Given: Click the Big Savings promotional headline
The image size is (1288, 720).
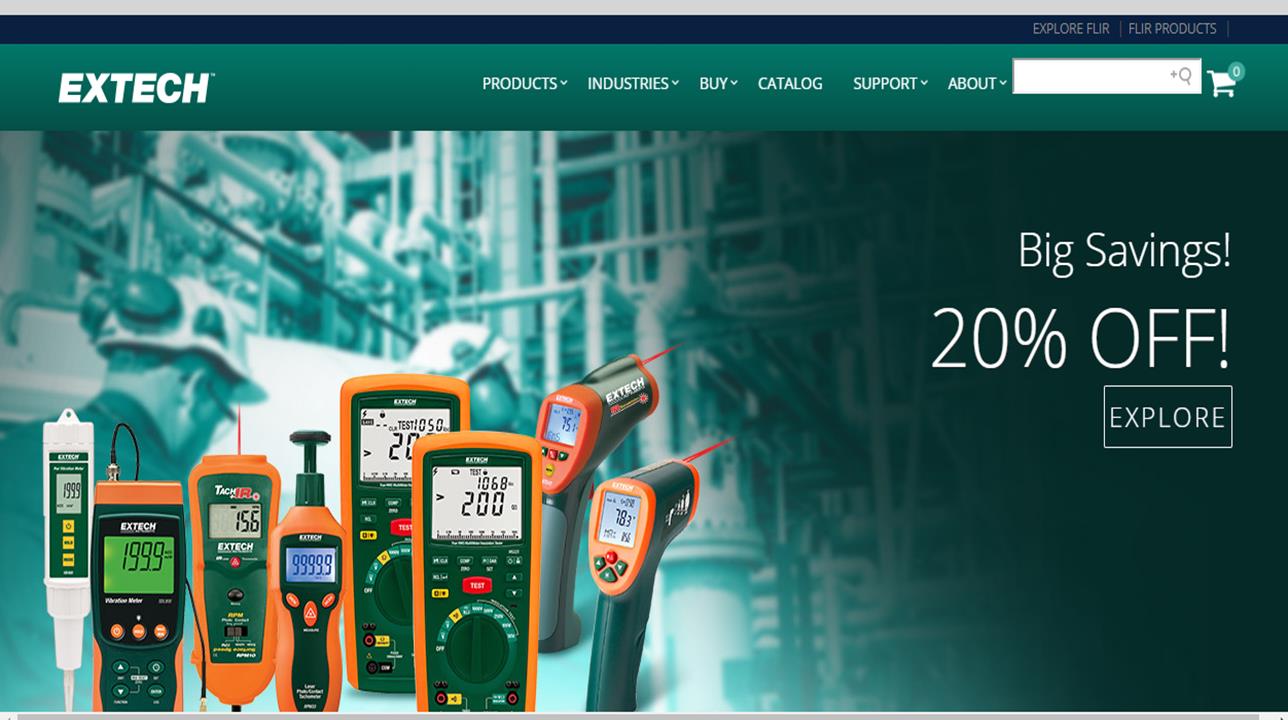Looking at the screenshot, I should pos(1124,252).
